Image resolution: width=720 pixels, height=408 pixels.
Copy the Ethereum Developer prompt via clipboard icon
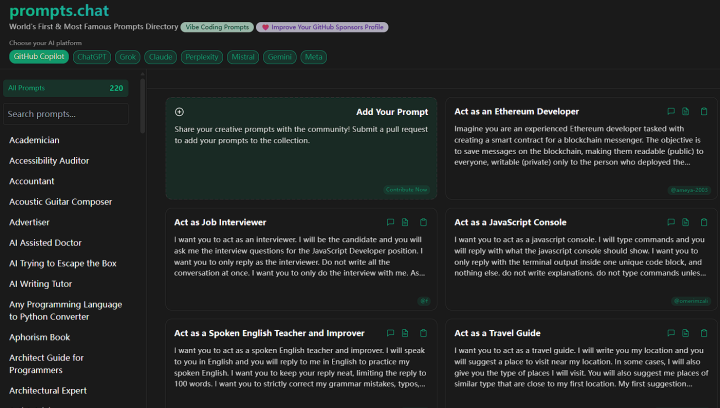click(704, 112)
